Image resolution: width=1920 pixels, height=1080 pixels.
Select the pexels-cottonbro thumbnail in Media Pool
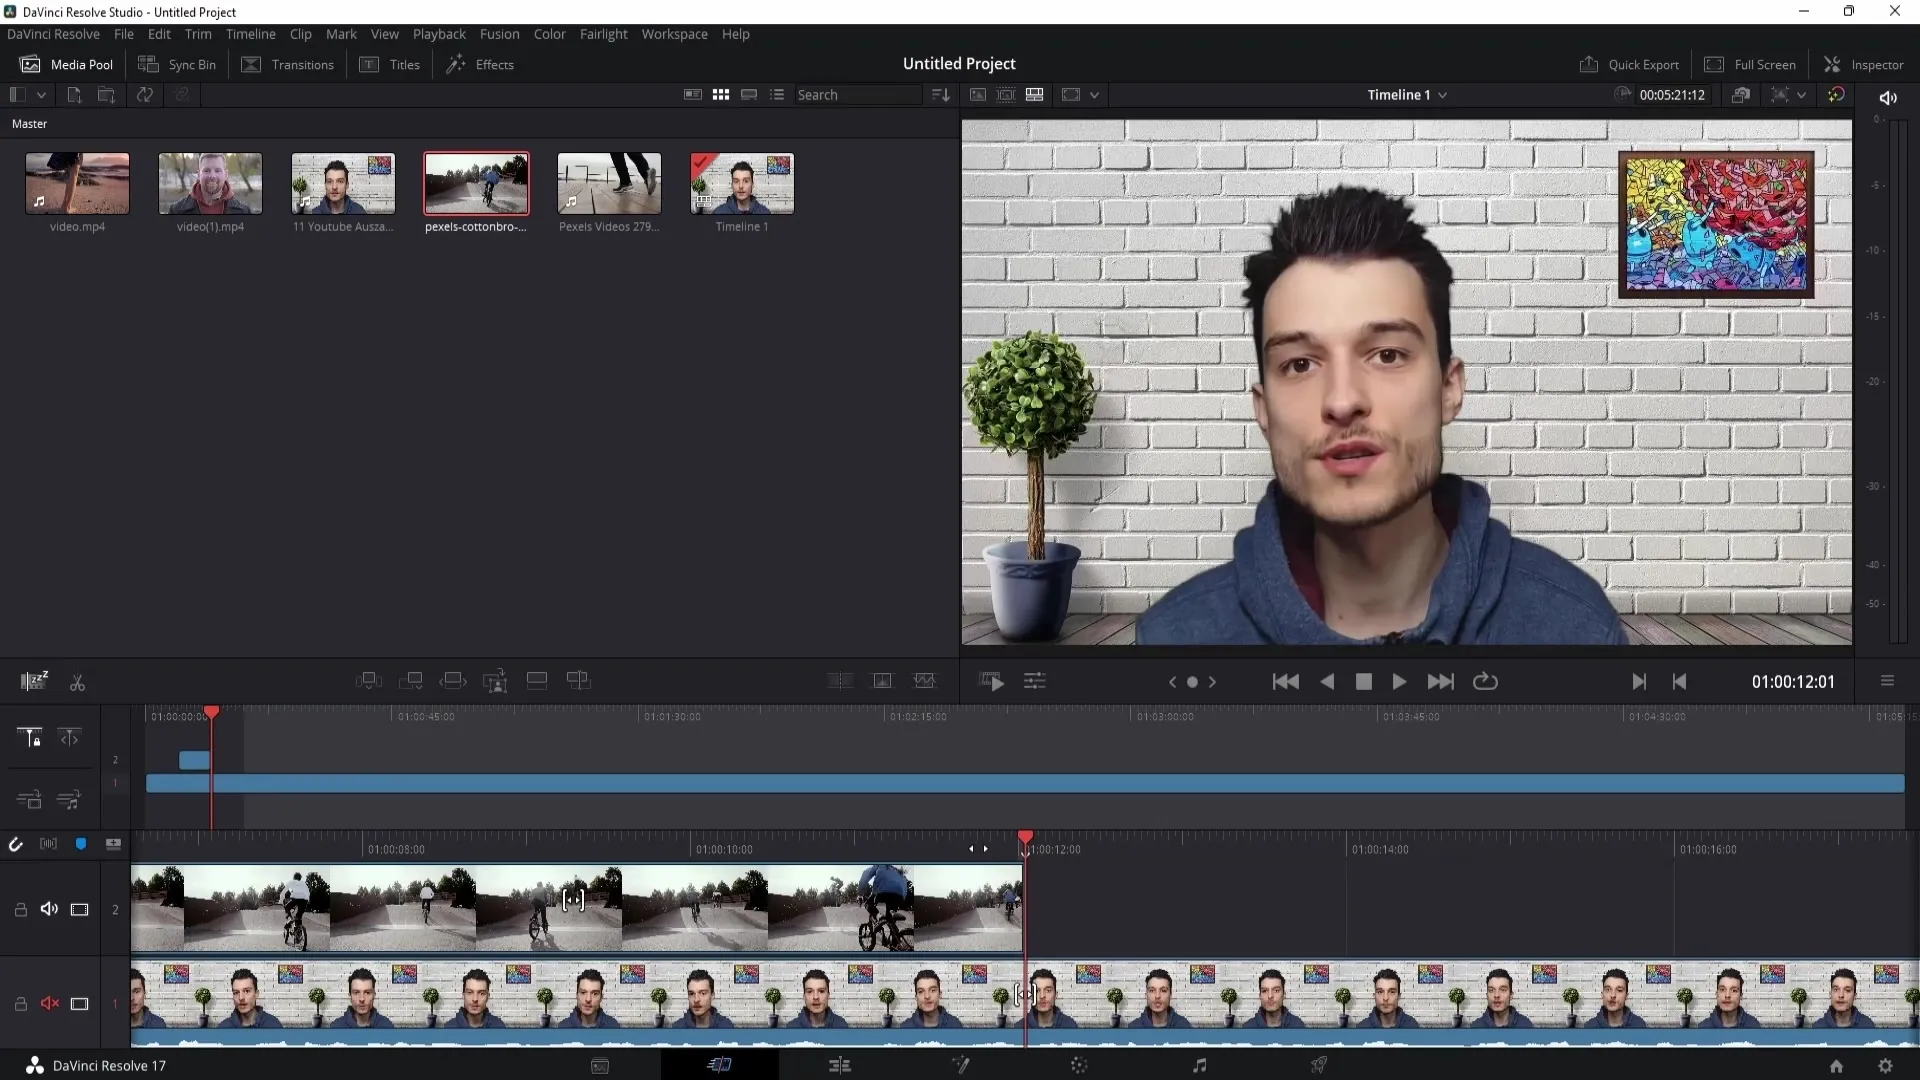coord(475,183)
